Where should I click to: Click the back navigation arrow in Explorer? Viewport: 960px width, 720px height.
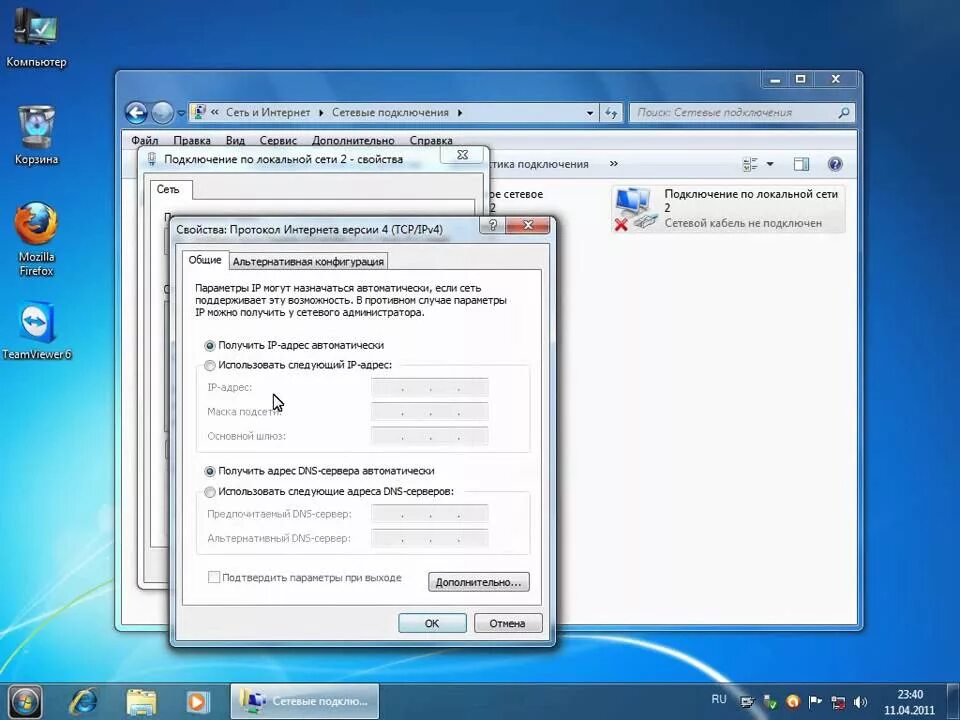click(x=137, y=112)
